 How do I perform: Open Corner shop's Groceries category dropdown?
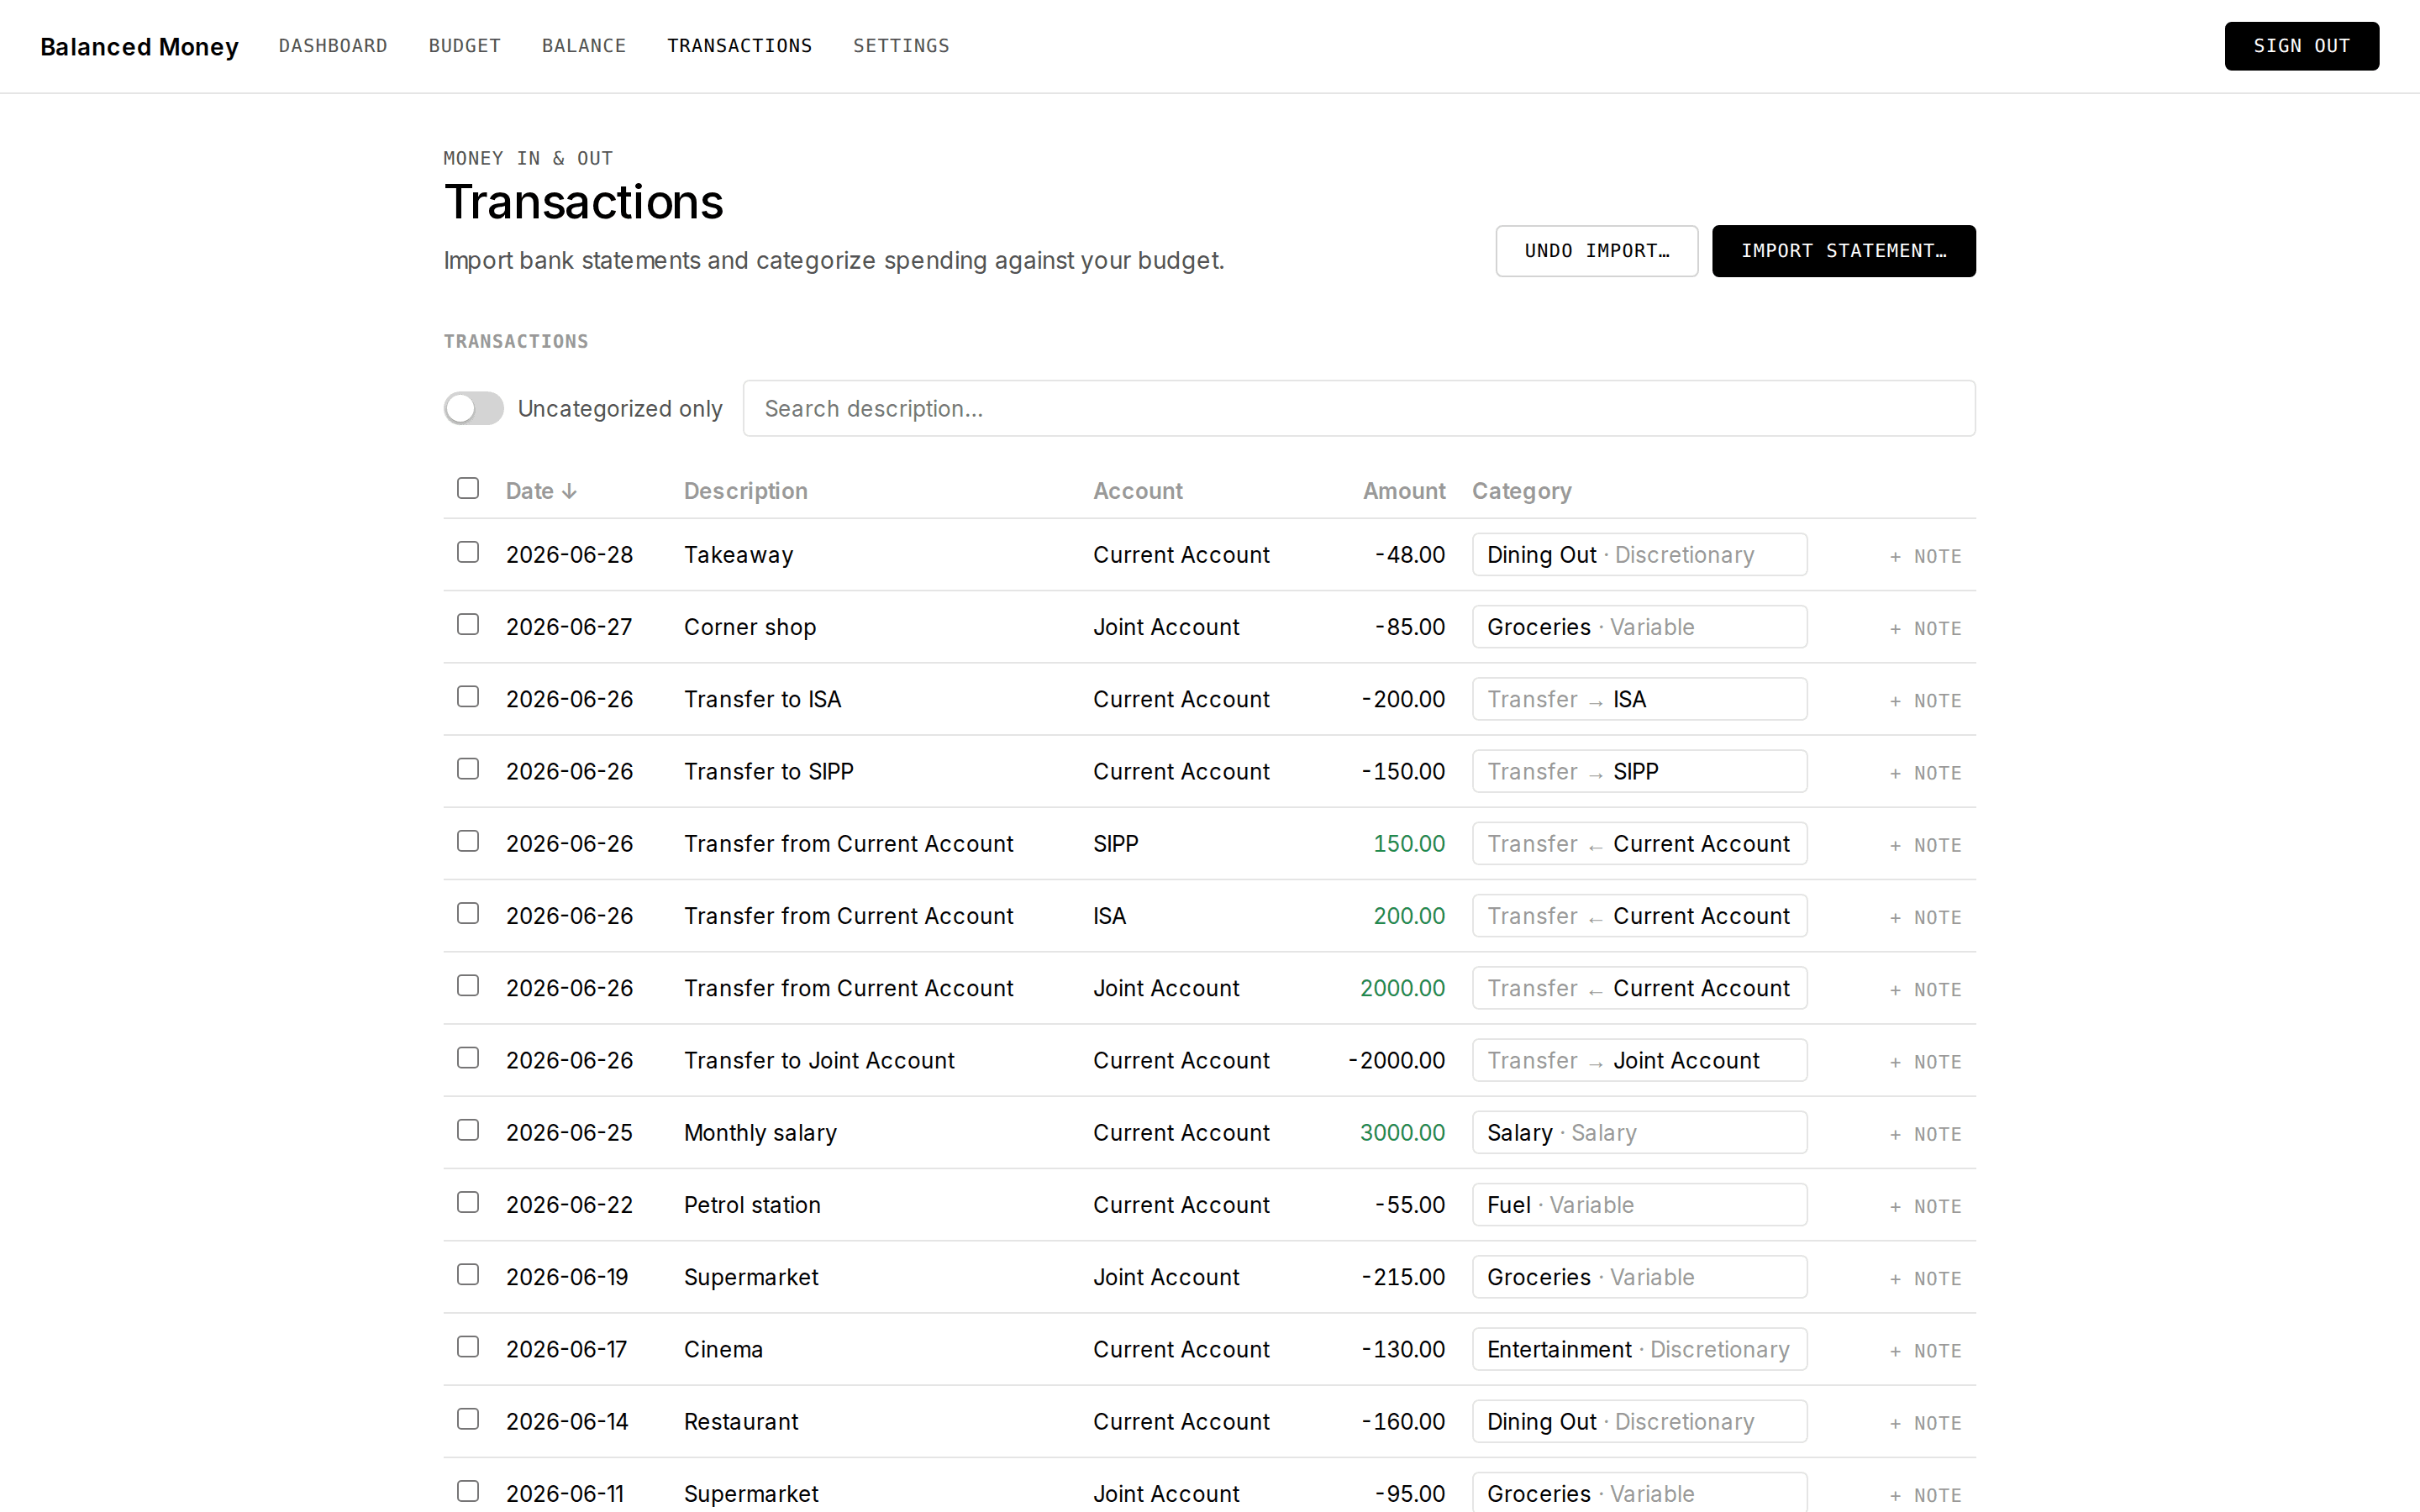(x=1639, y=627)
